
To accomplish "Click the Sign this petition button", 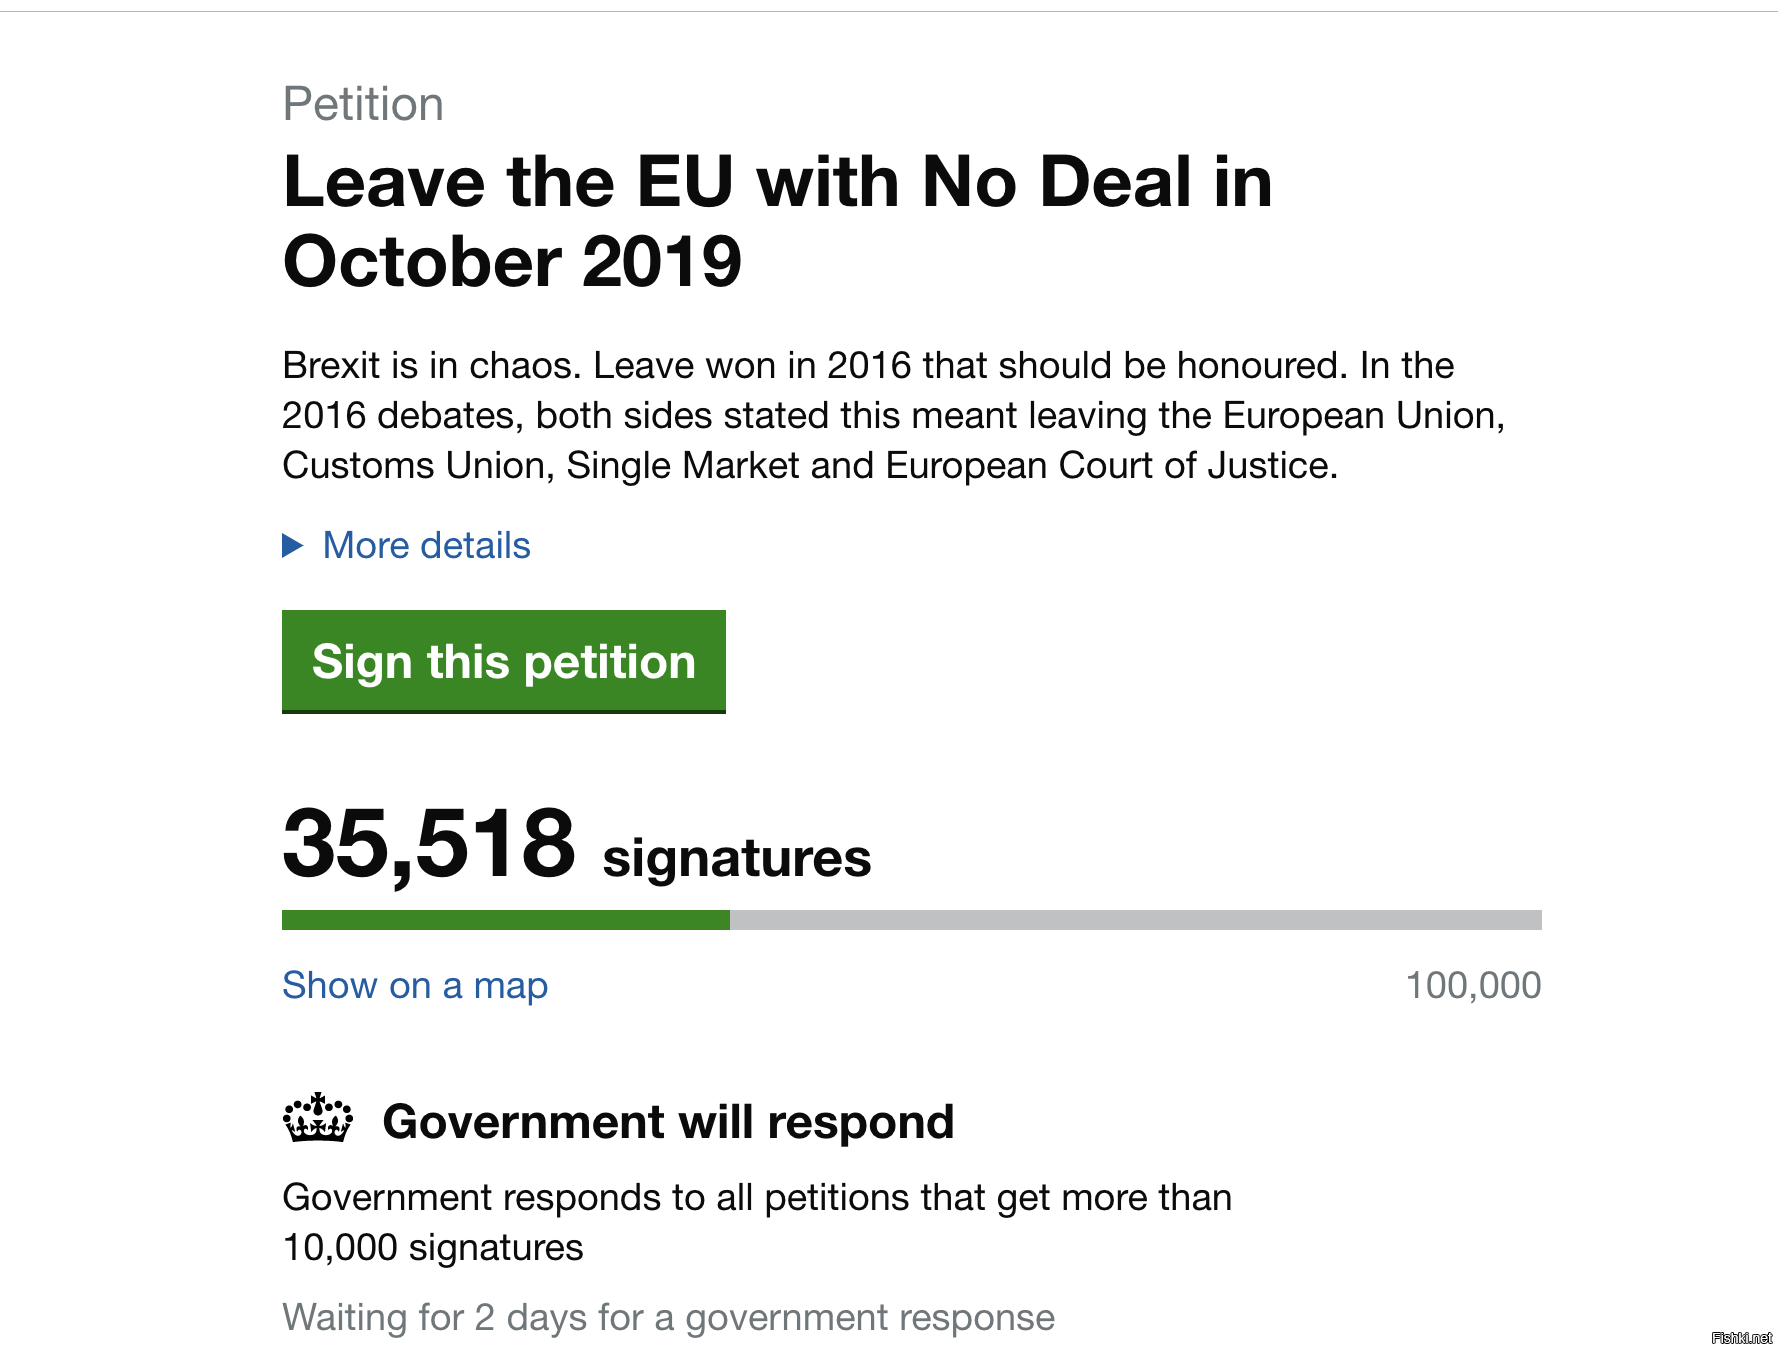I will click(504, 661).
